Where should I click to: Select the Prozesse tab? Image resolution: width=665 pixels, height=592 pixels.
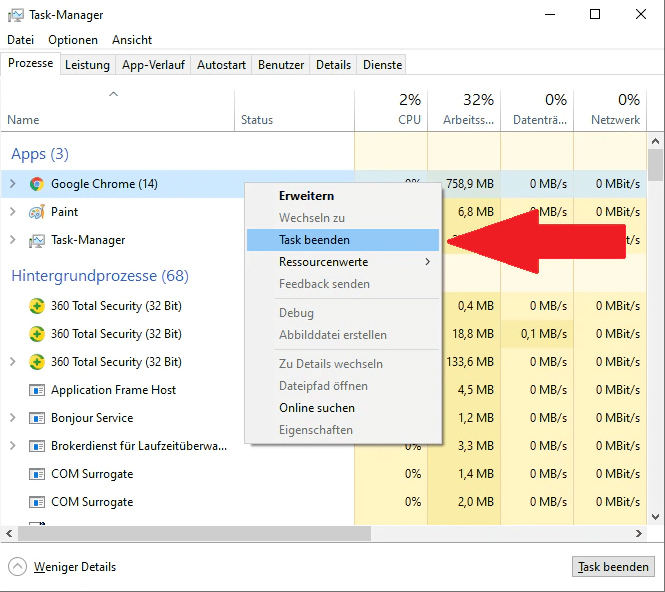31,63
